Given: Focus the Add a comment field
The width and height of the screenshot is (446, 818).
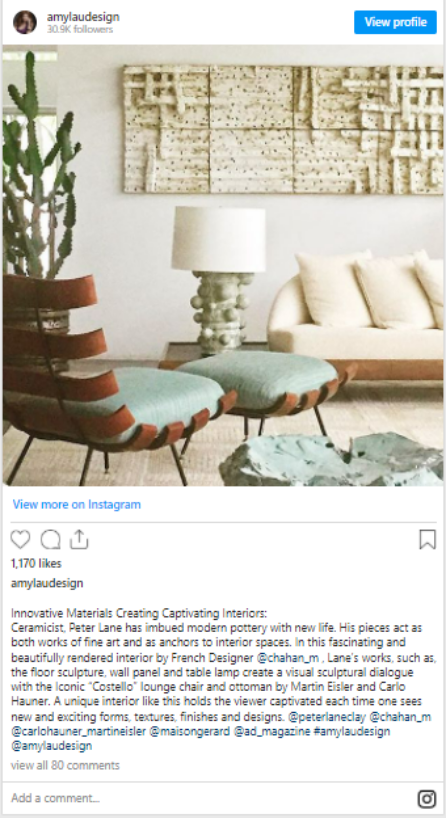Looking at the screenshot, I should (x=209, y=798).
